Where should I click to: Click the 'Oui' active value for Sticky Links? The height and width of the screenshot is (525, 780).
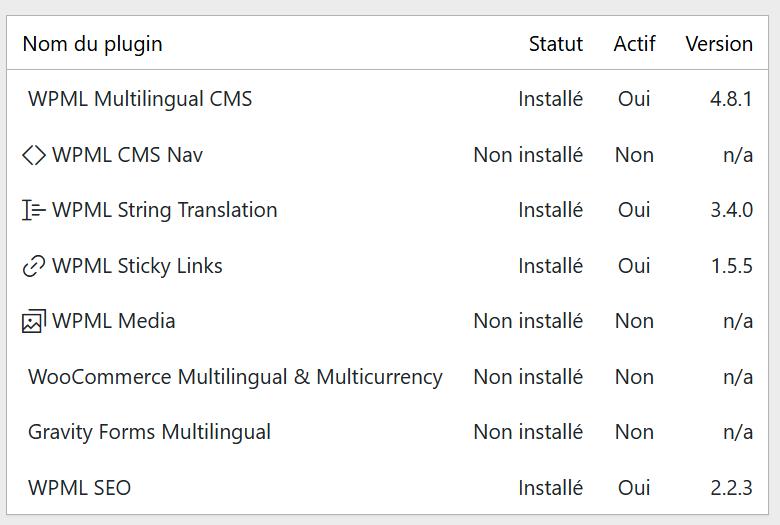click(x=634, y=266)
